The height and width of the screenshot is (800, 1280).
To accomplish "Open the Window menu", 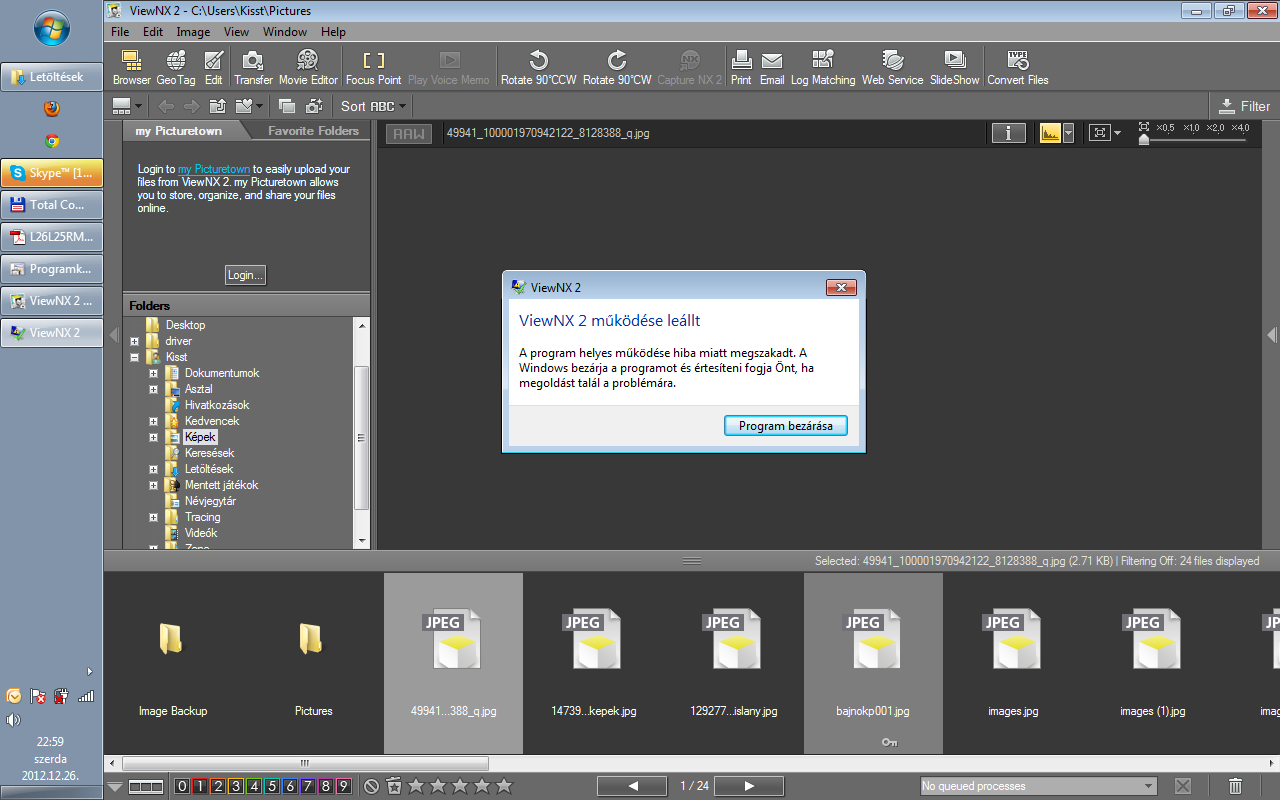I will click(285, 32).
